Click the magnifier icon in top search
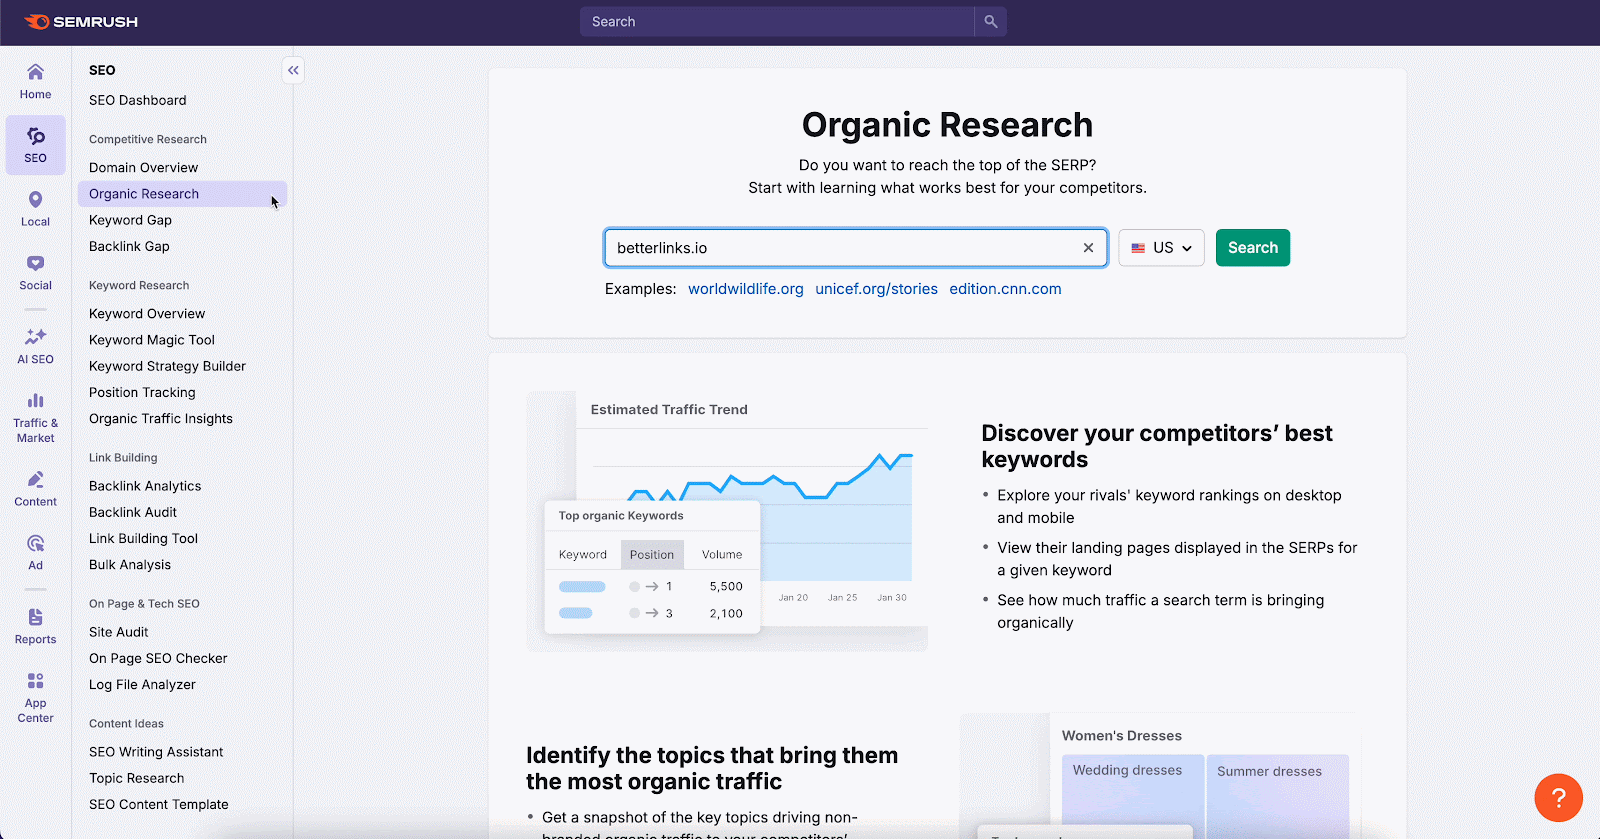 990,22
